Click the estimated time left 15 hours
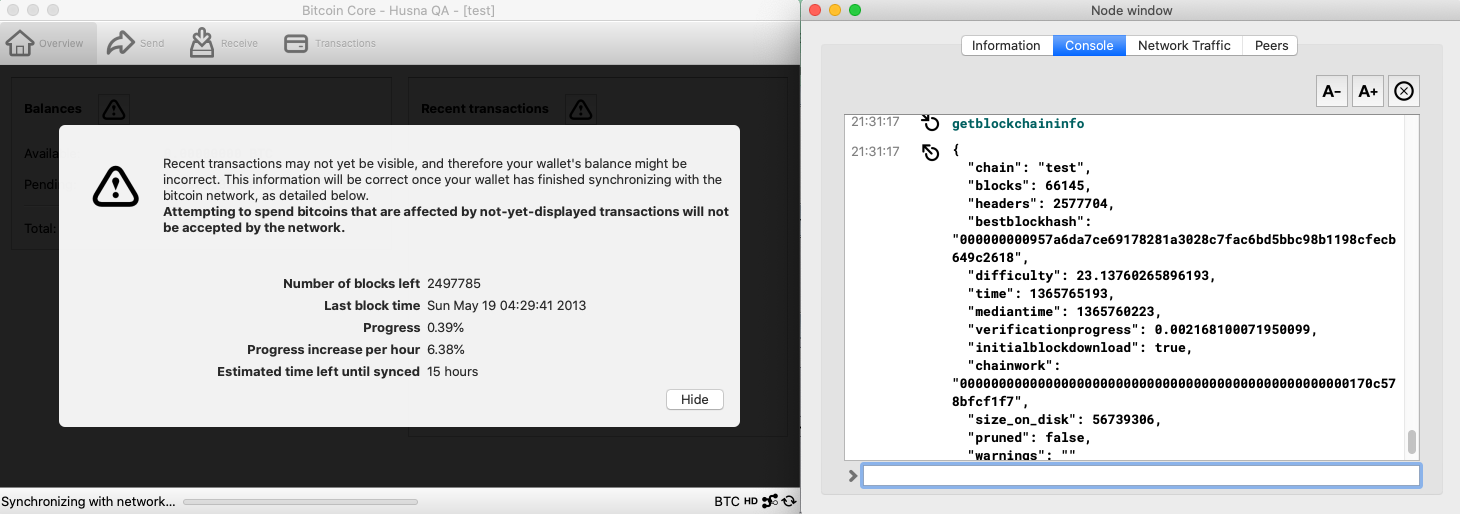Viewport: 1460px width, 514px height. pos(453,371)
